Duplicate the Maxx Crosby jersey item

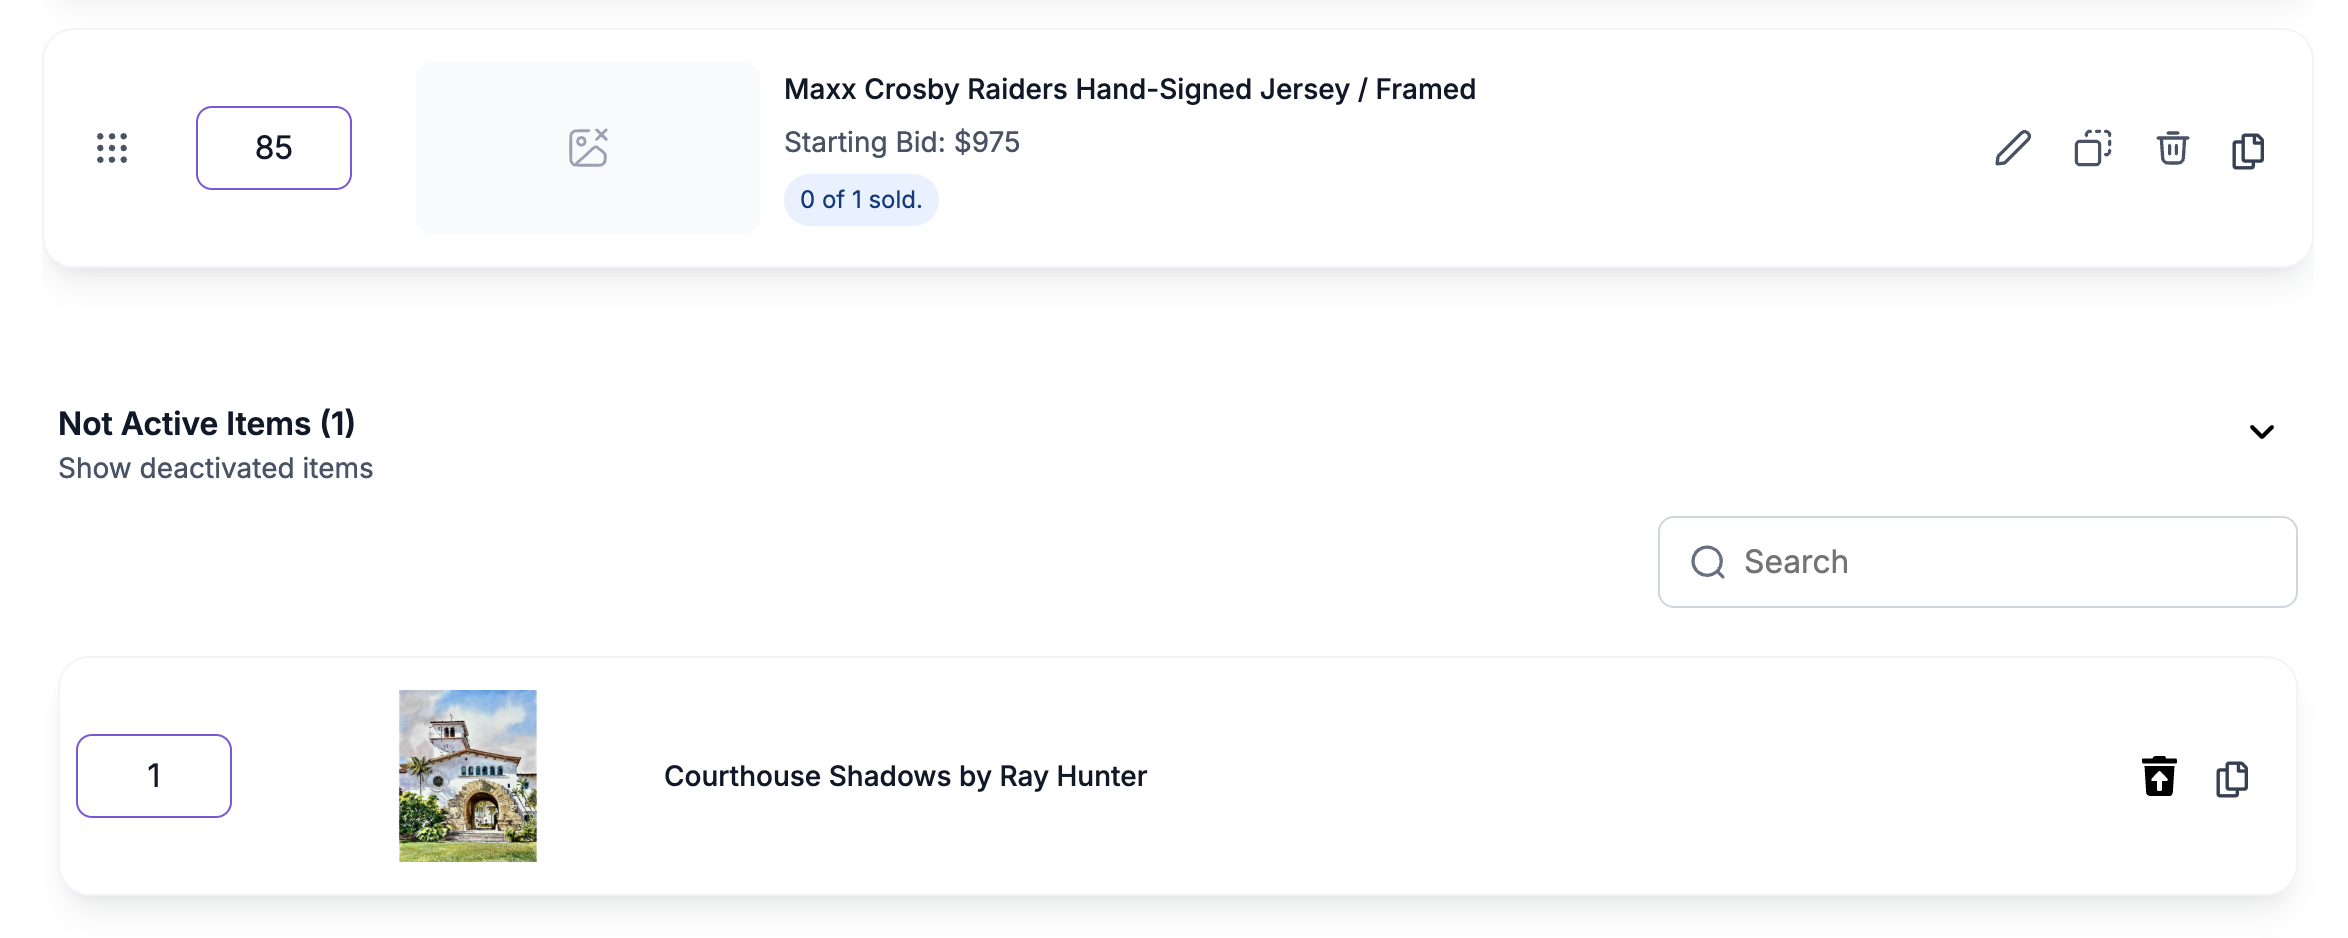pos(2092,149)
